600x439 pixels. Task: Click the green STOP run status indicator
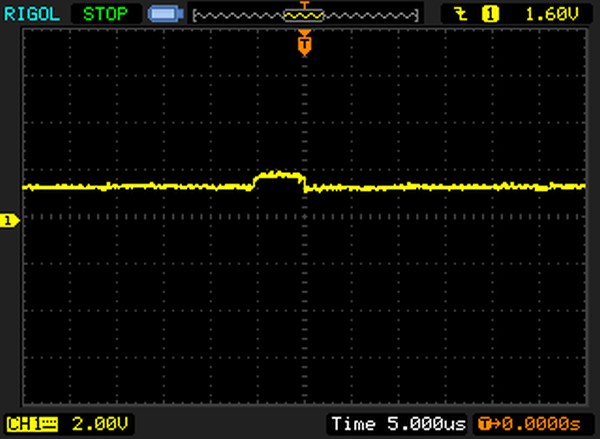tap(107, 14)
